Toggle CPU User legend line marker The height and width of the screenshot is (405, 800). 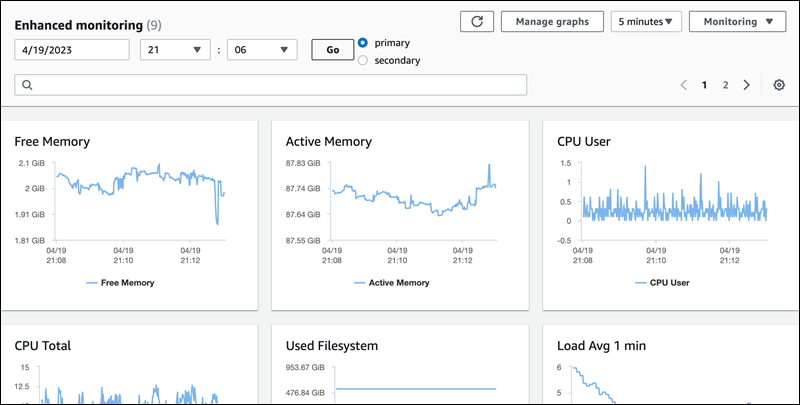(640, 283)
